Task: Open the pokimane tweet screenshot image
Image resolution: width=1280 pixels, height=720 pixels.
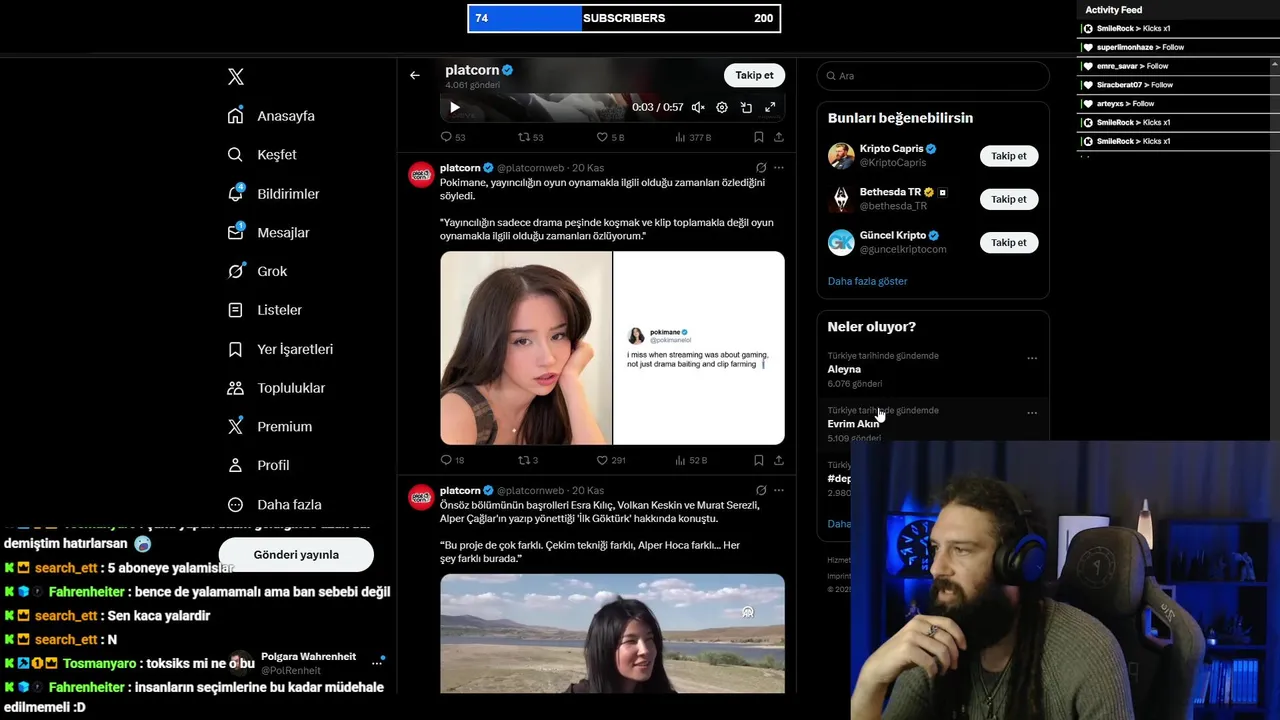Action: click(x=699, y=348)
